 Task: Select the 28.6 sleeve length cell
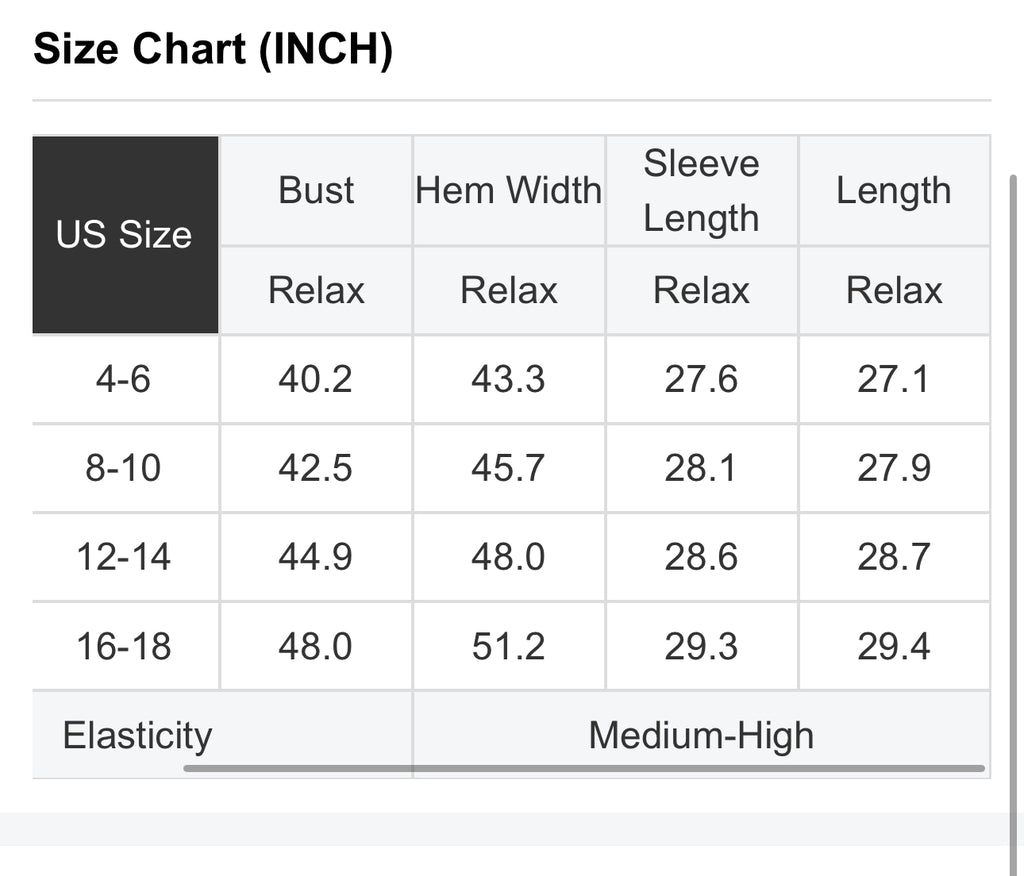click(x=701, y=557)
